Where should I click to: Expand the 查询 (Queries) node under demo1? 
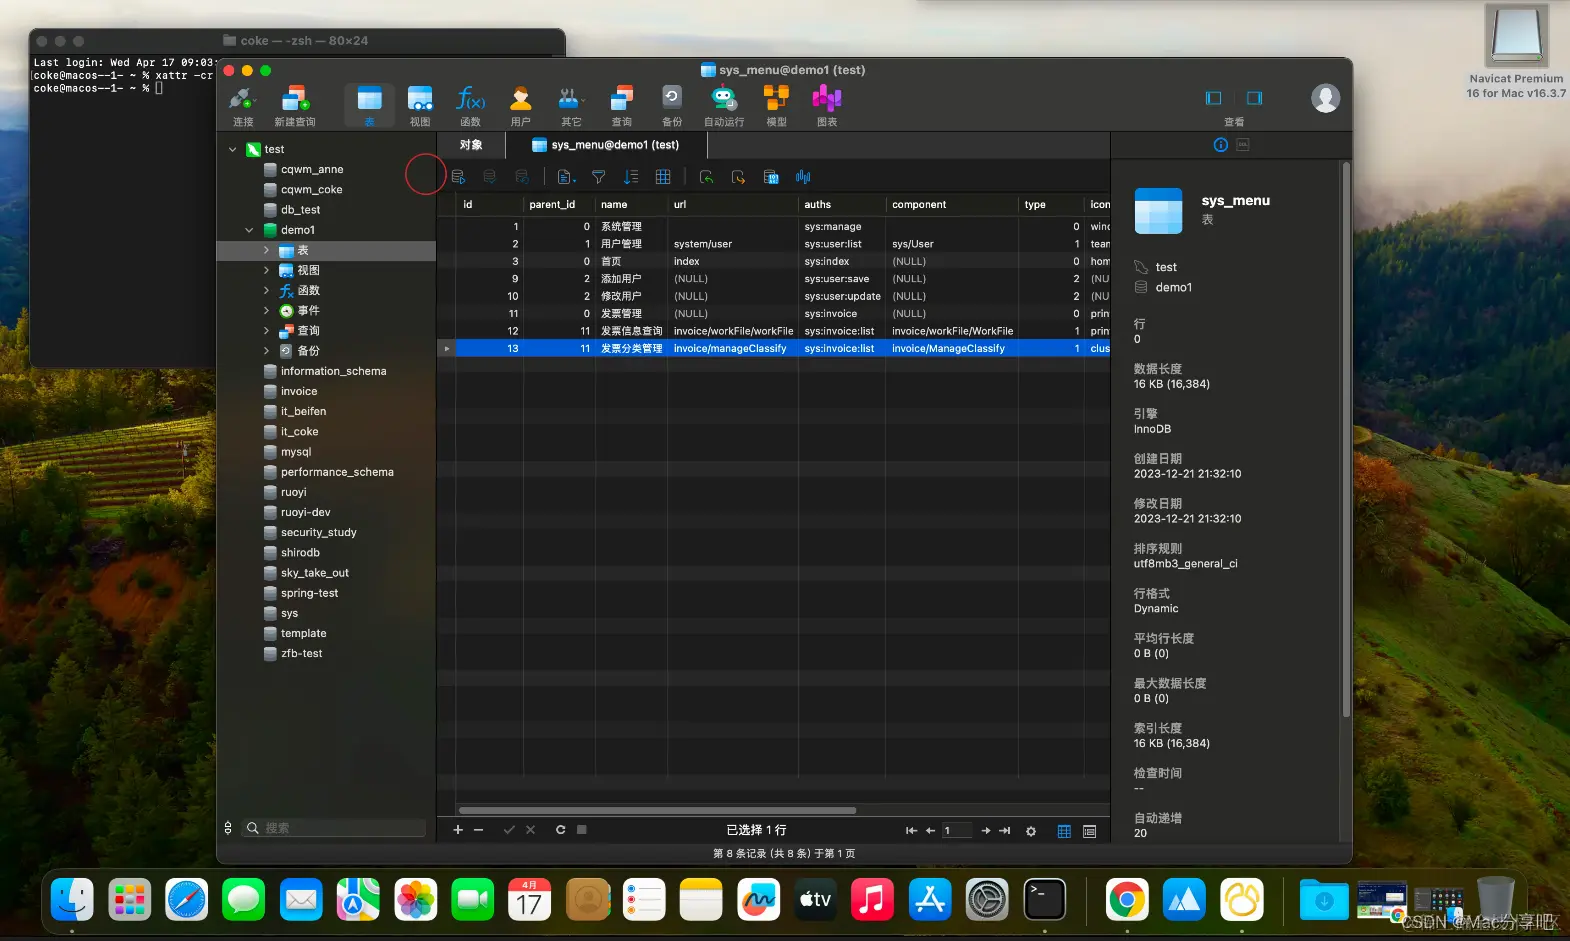coord(266,331)
